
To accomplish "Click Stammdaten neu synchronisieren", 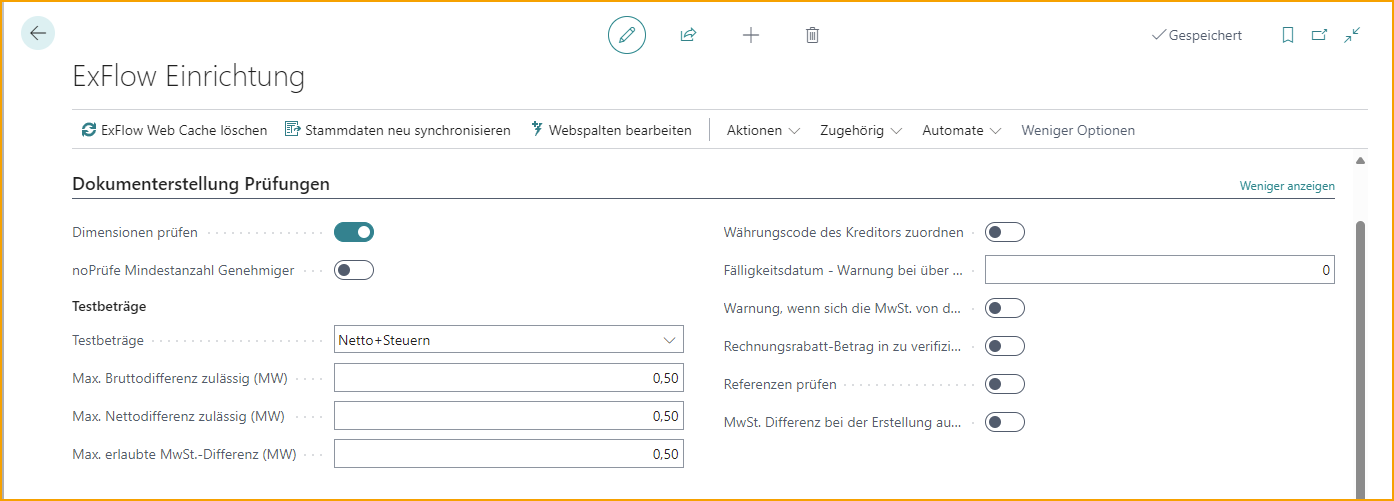I will click(x=398, y=130).
